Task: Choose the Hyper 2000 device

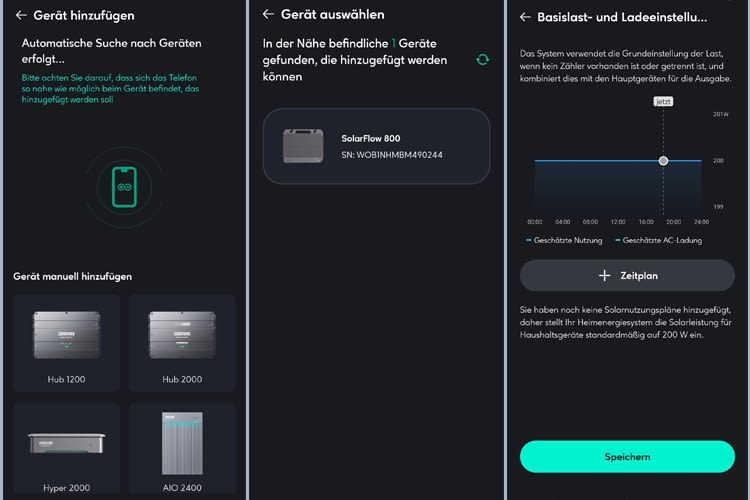Action: pos(66,449)
